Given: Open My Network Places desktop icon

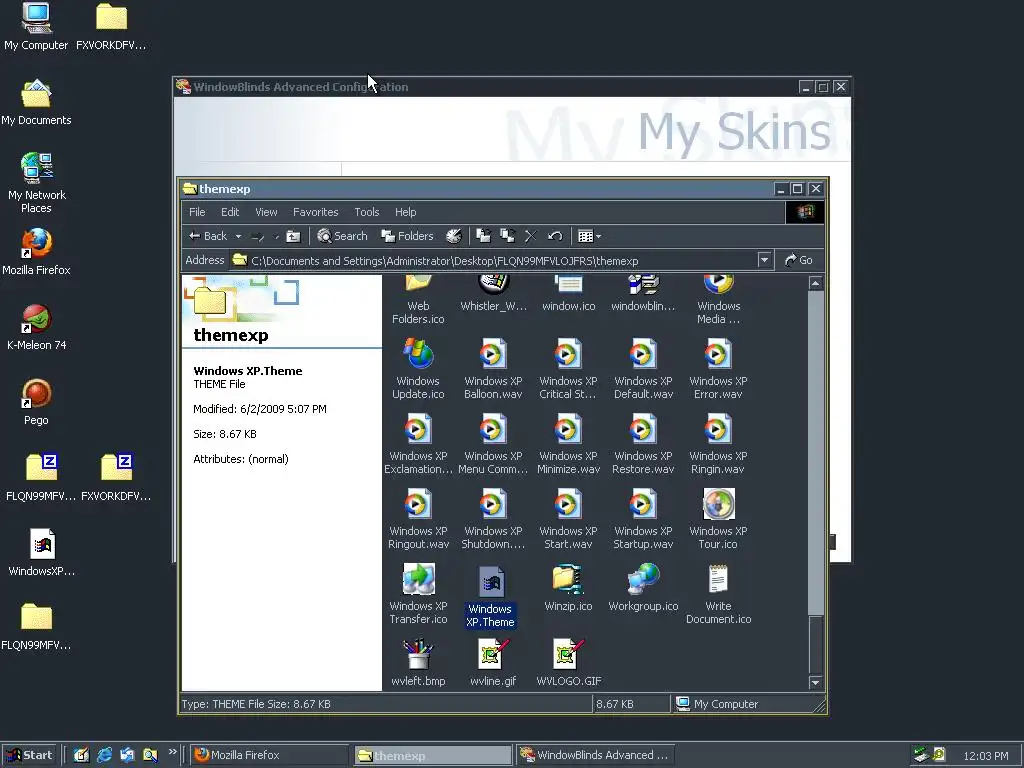Looking at the screenshot, I should tap(36, 183).
